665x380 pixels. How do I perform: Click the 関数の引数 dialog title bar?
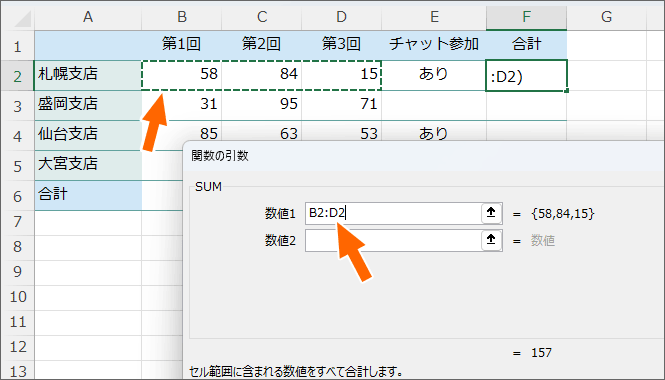(x=424, y=156)
